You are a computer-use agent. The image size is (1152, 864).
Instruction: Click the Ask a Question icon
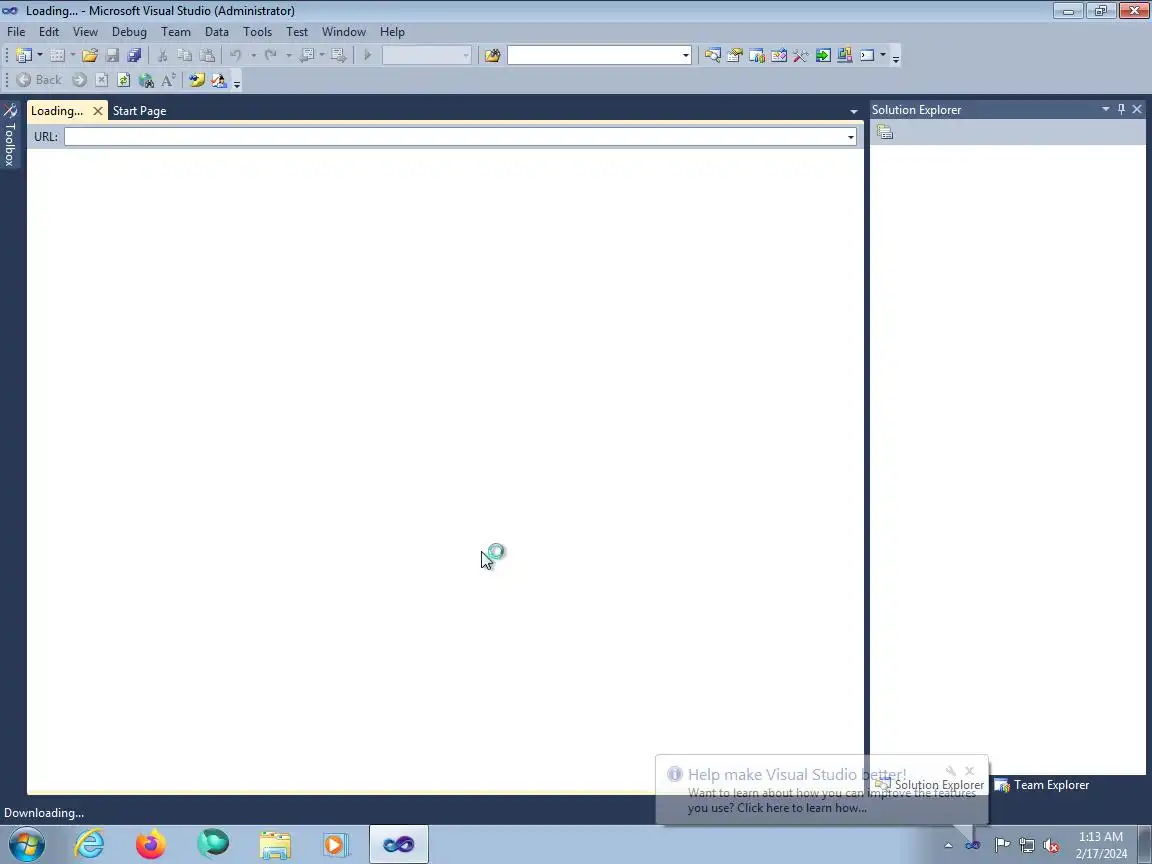[219, 80]
